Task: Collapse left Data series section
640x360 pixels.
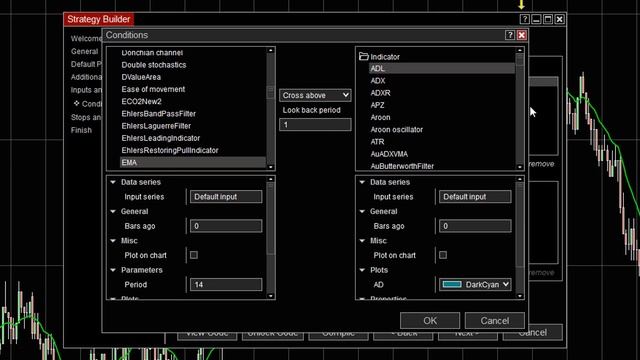Action: 113,182
